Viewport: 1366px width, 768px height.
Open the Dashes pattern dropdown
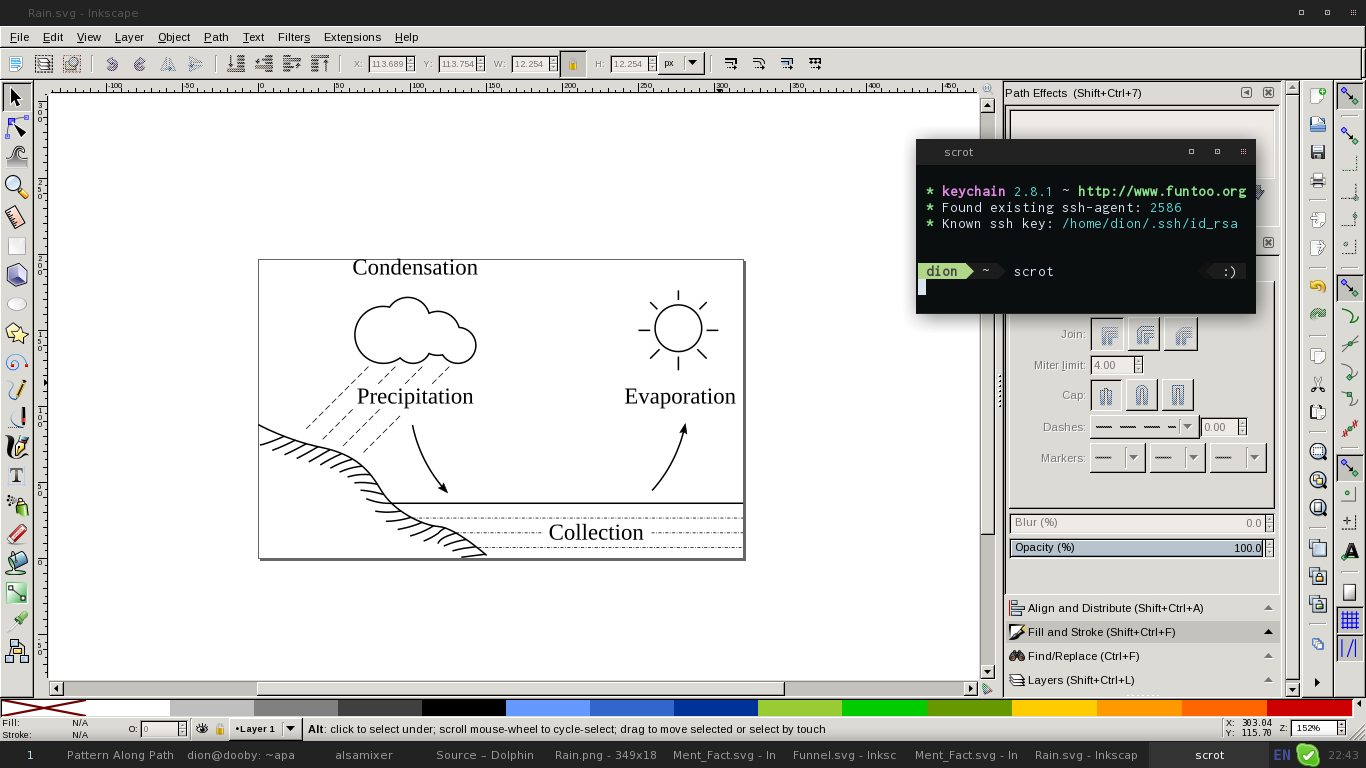1143,427
